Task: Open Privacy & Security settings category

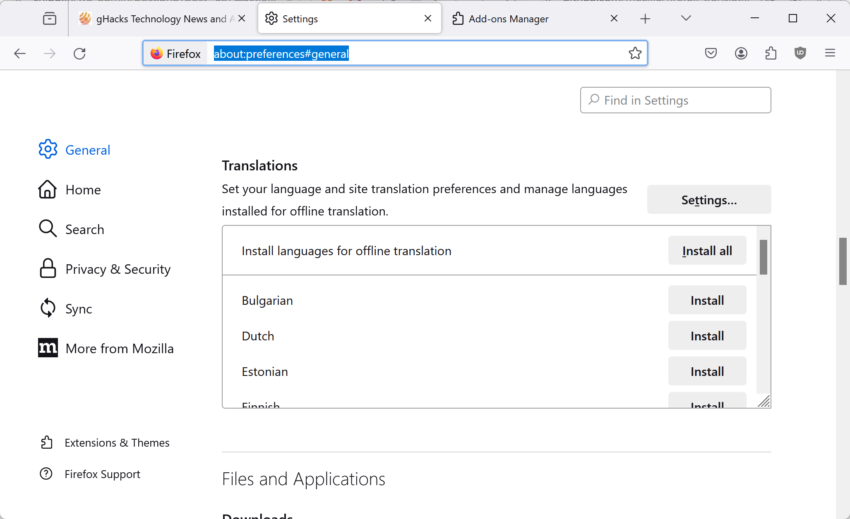Action: coord(104,269)
